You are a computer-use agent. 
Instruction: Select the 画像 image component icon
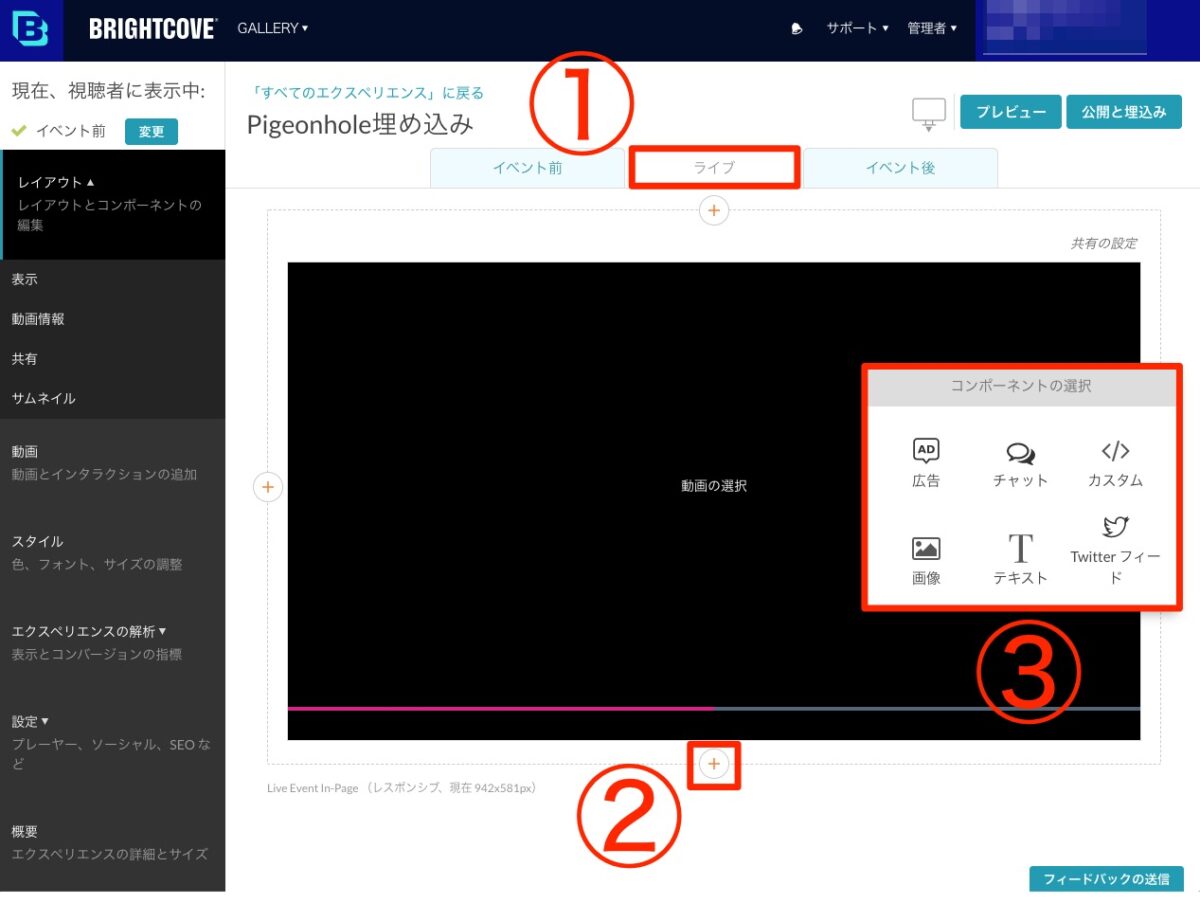pyautogui.click(x=926, y=559)
